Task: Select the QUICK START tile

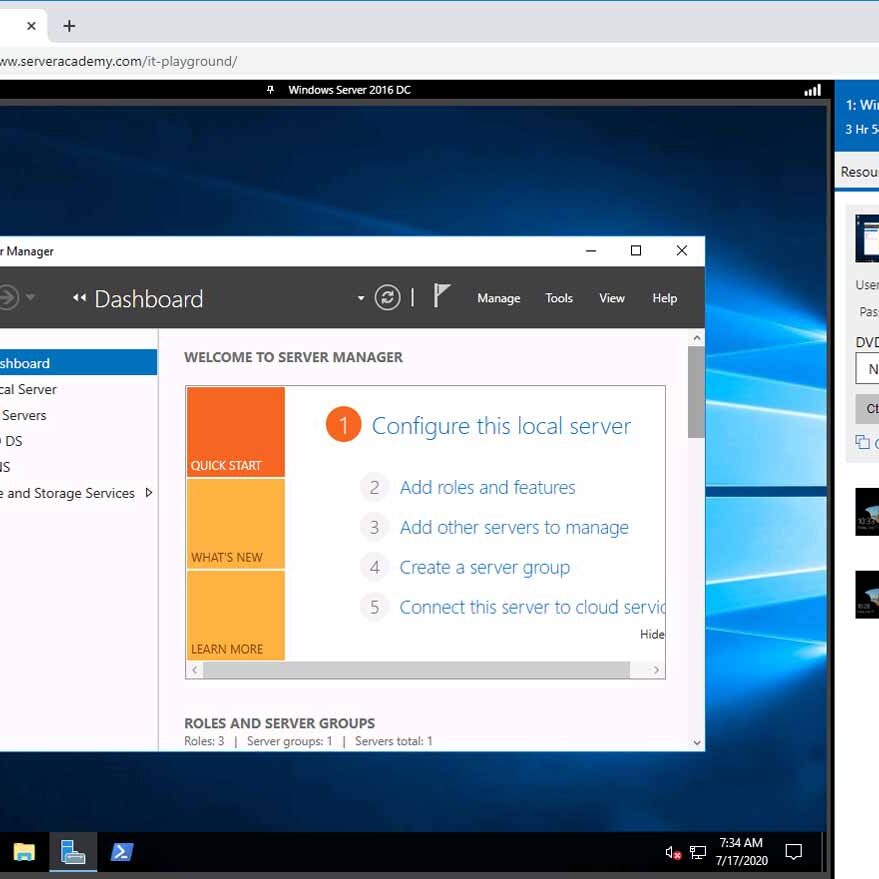Action: 236,432
